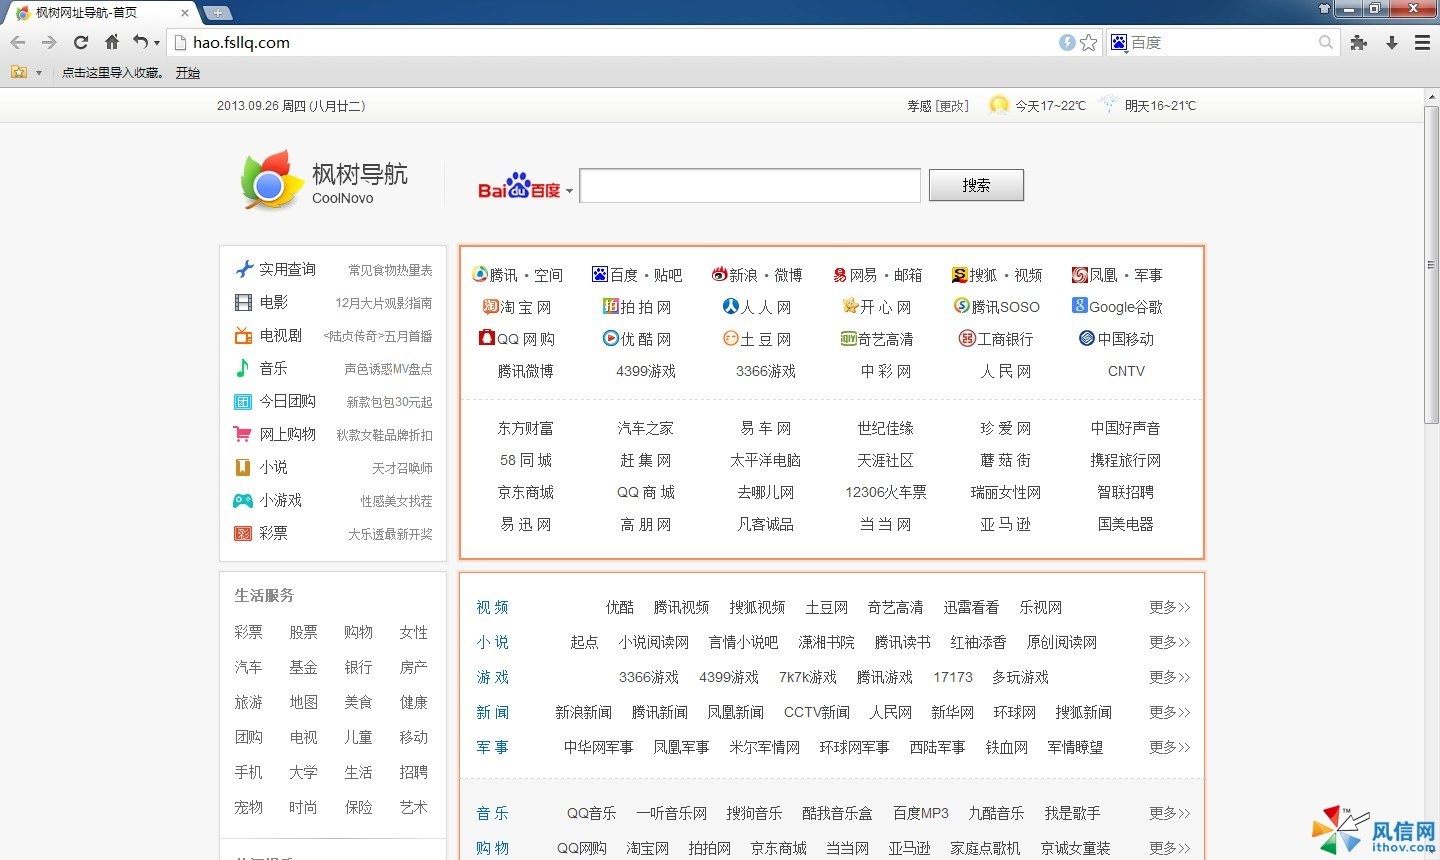Expand 更多>> in the 军事 row
The width and height of the screenshot is (1440, 860).
(x=1170, y=747)
